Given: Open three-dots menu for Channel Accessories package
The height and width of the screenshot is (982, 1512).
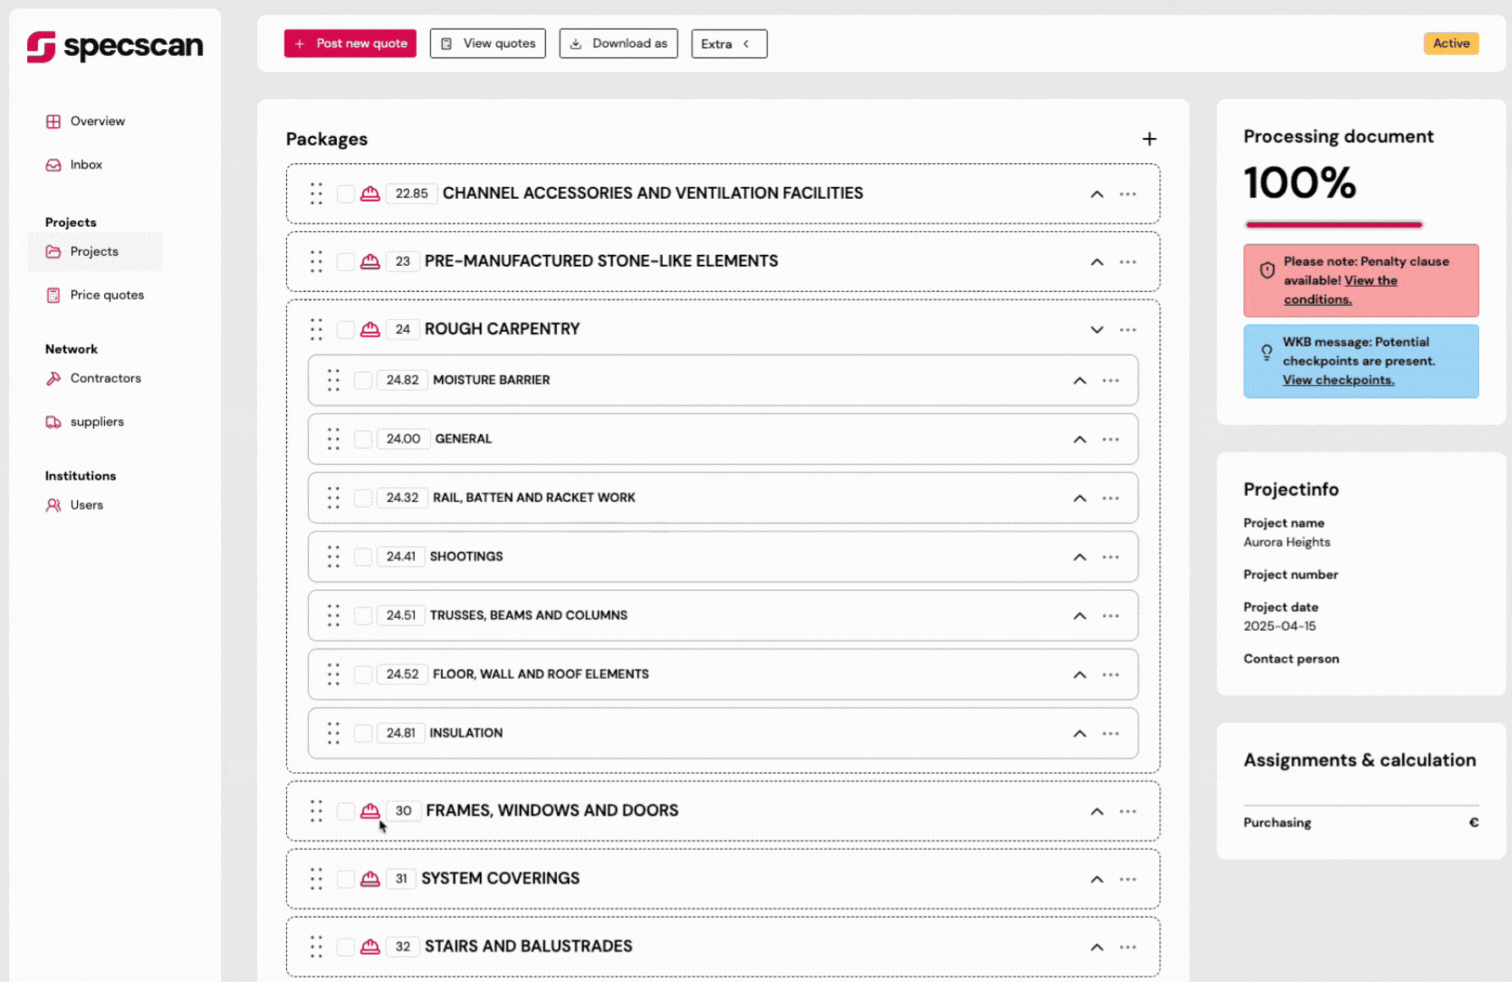Looking at the screenshot, I should tap(1128, 194).
